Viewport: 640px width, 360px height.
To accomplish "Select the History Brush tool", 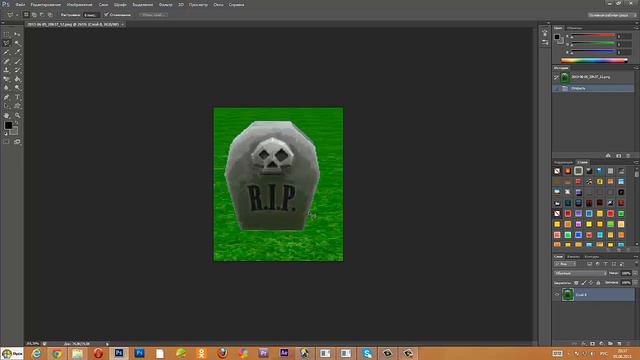I will click(17, 70).
